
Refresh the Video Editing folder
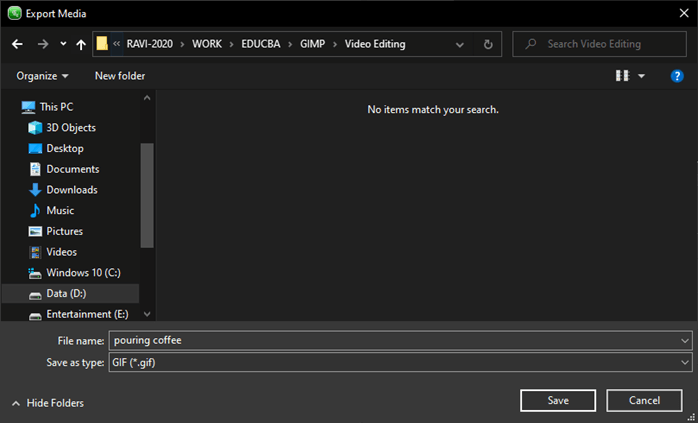(x=488, y=44)
